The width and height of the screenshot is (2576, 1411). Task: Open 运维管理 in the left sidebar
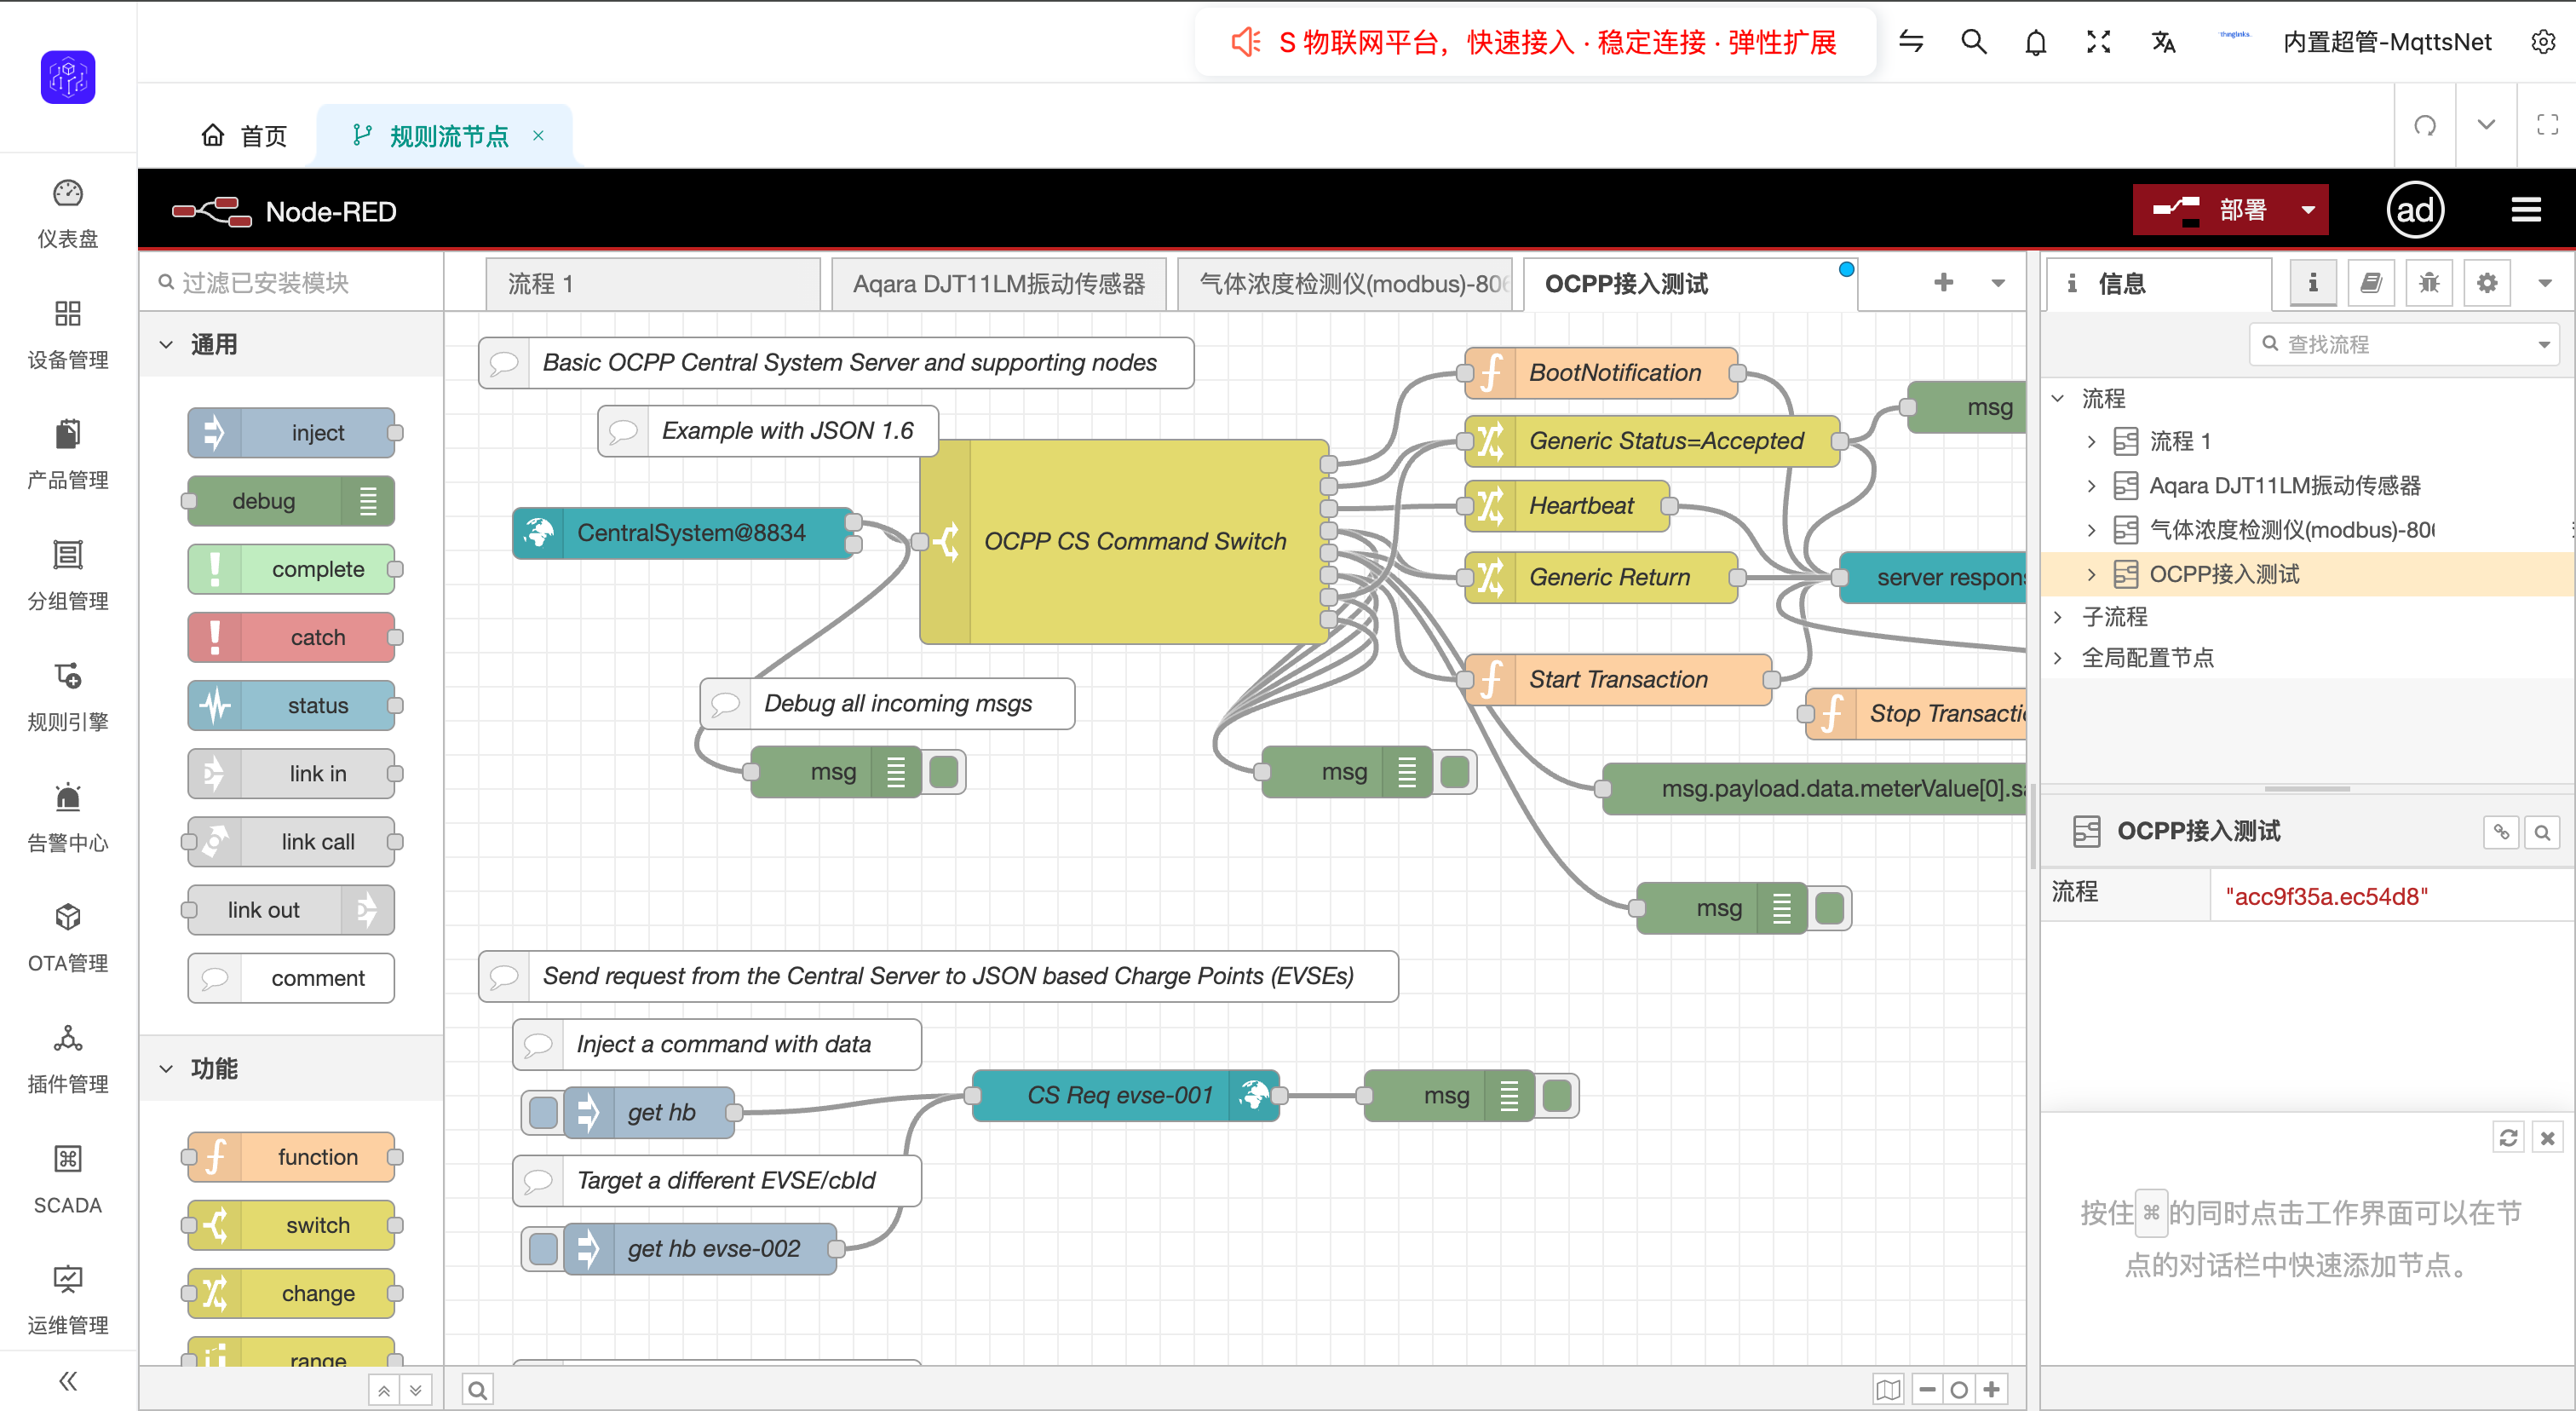tap(67, 1300)
